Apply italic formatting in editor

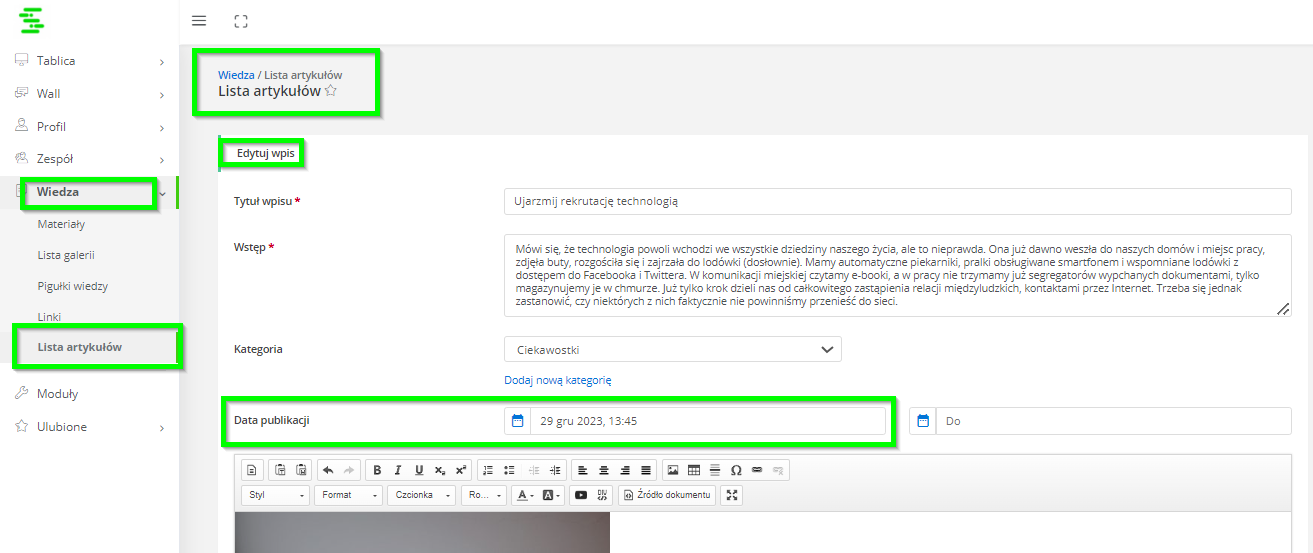click(x=398, y=470)
